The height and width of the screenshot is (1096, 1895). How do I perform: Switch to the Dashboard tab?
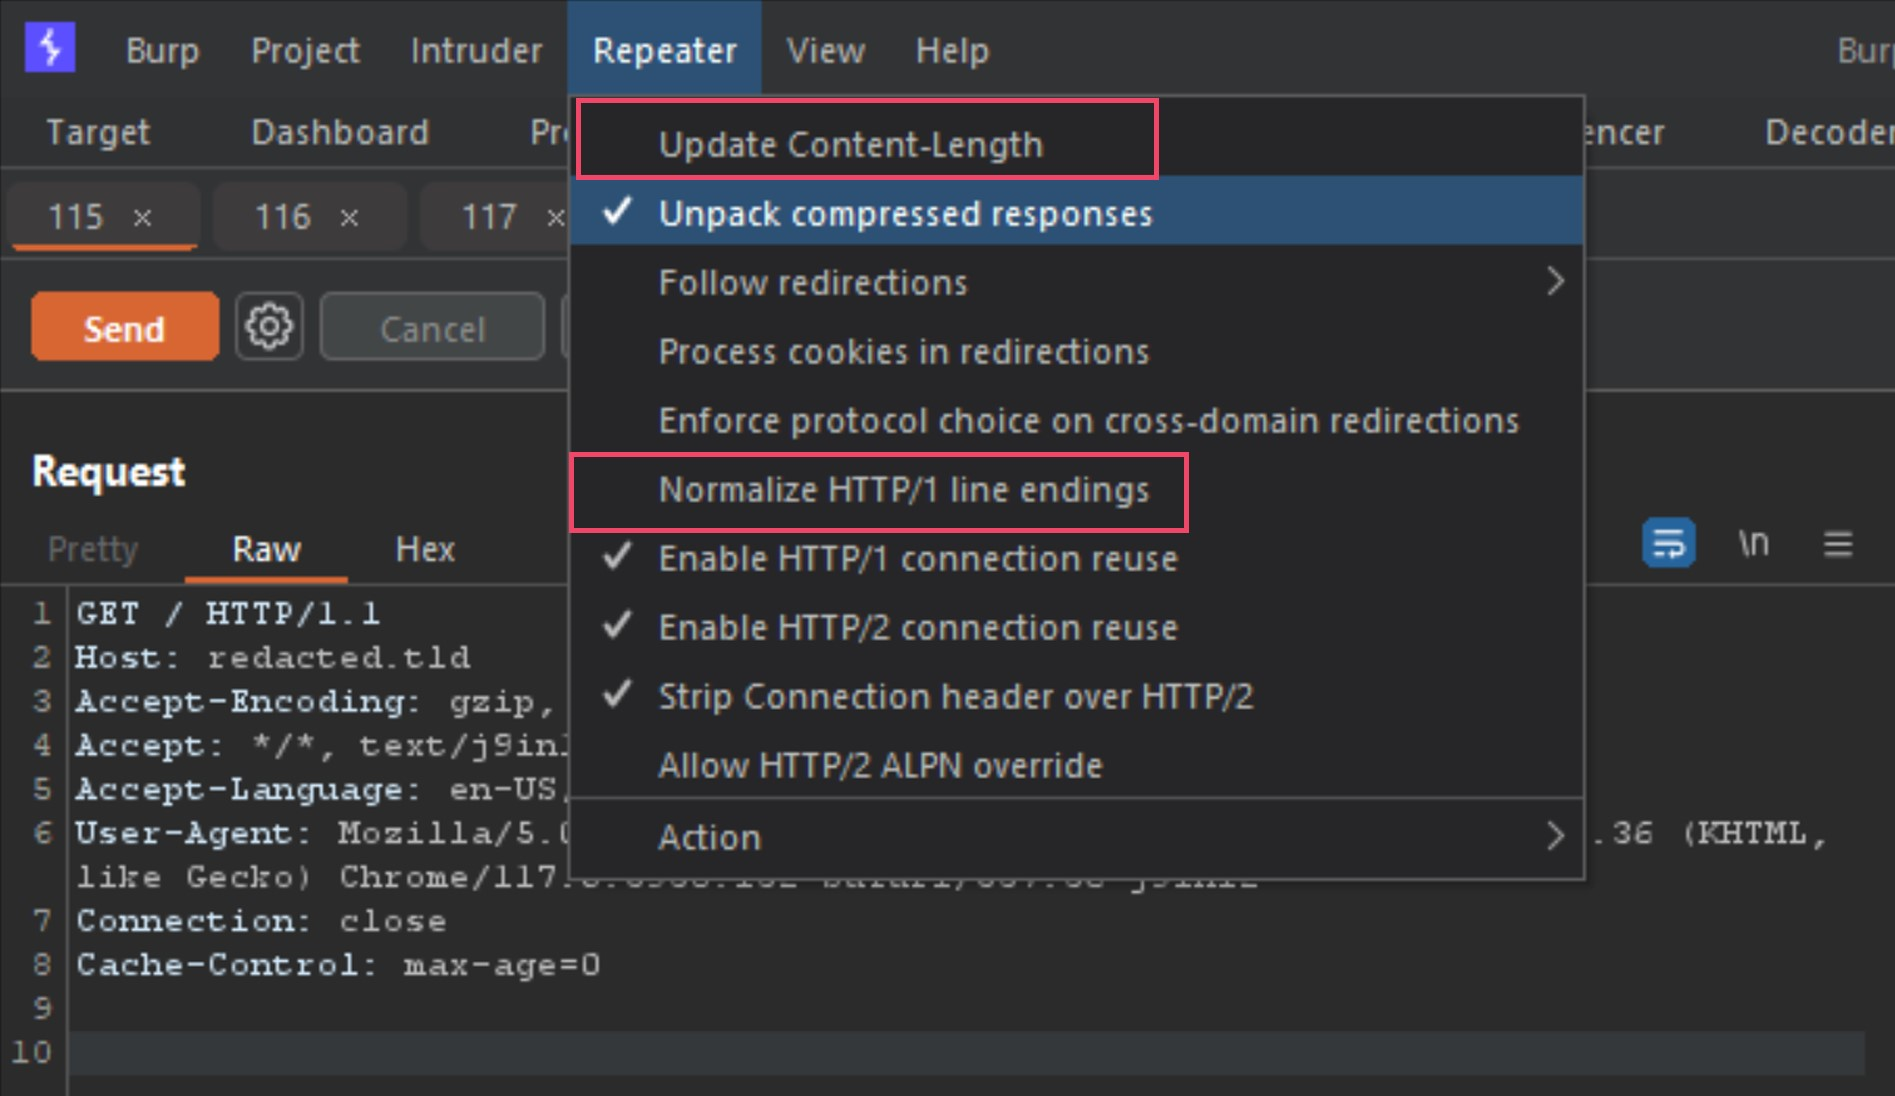click(x=340, y=132)
